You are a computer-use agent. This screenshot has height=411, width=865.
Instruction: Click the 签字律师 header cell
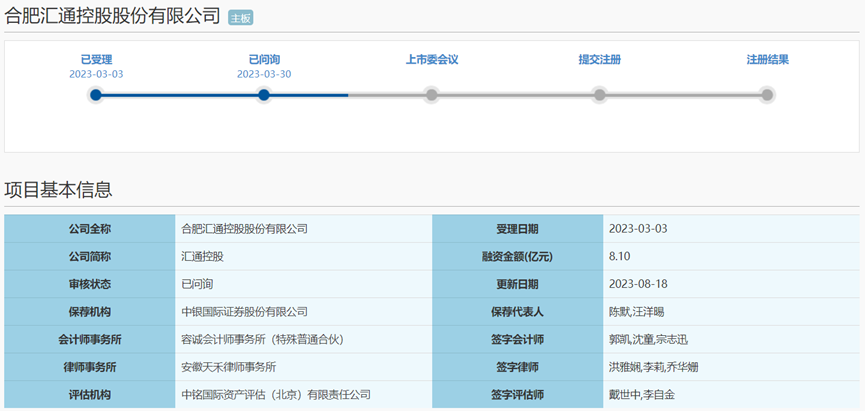517,367
